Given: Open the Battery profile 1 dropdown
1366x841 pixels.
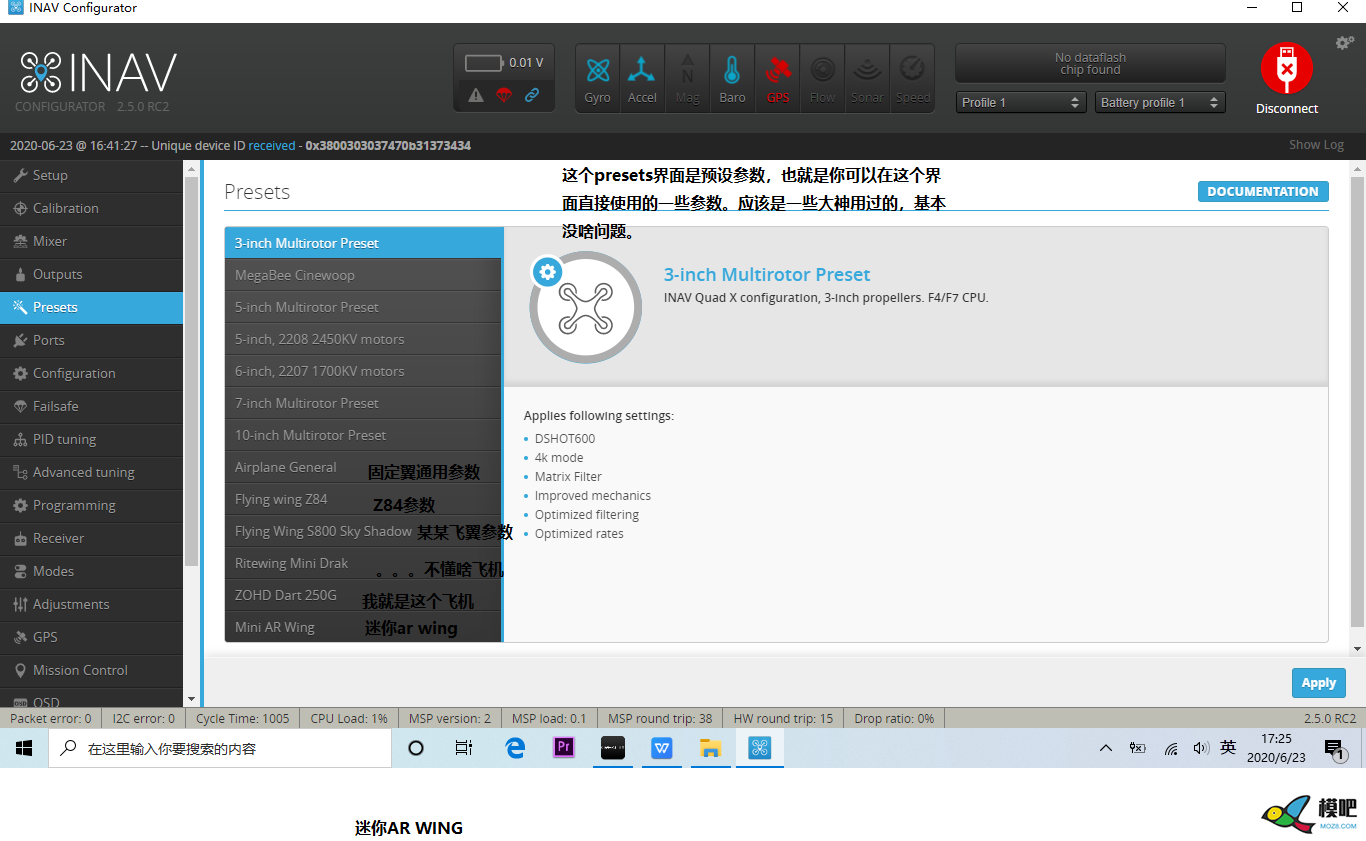Looking at the screenshot, I should click(x=1160, y=102).
